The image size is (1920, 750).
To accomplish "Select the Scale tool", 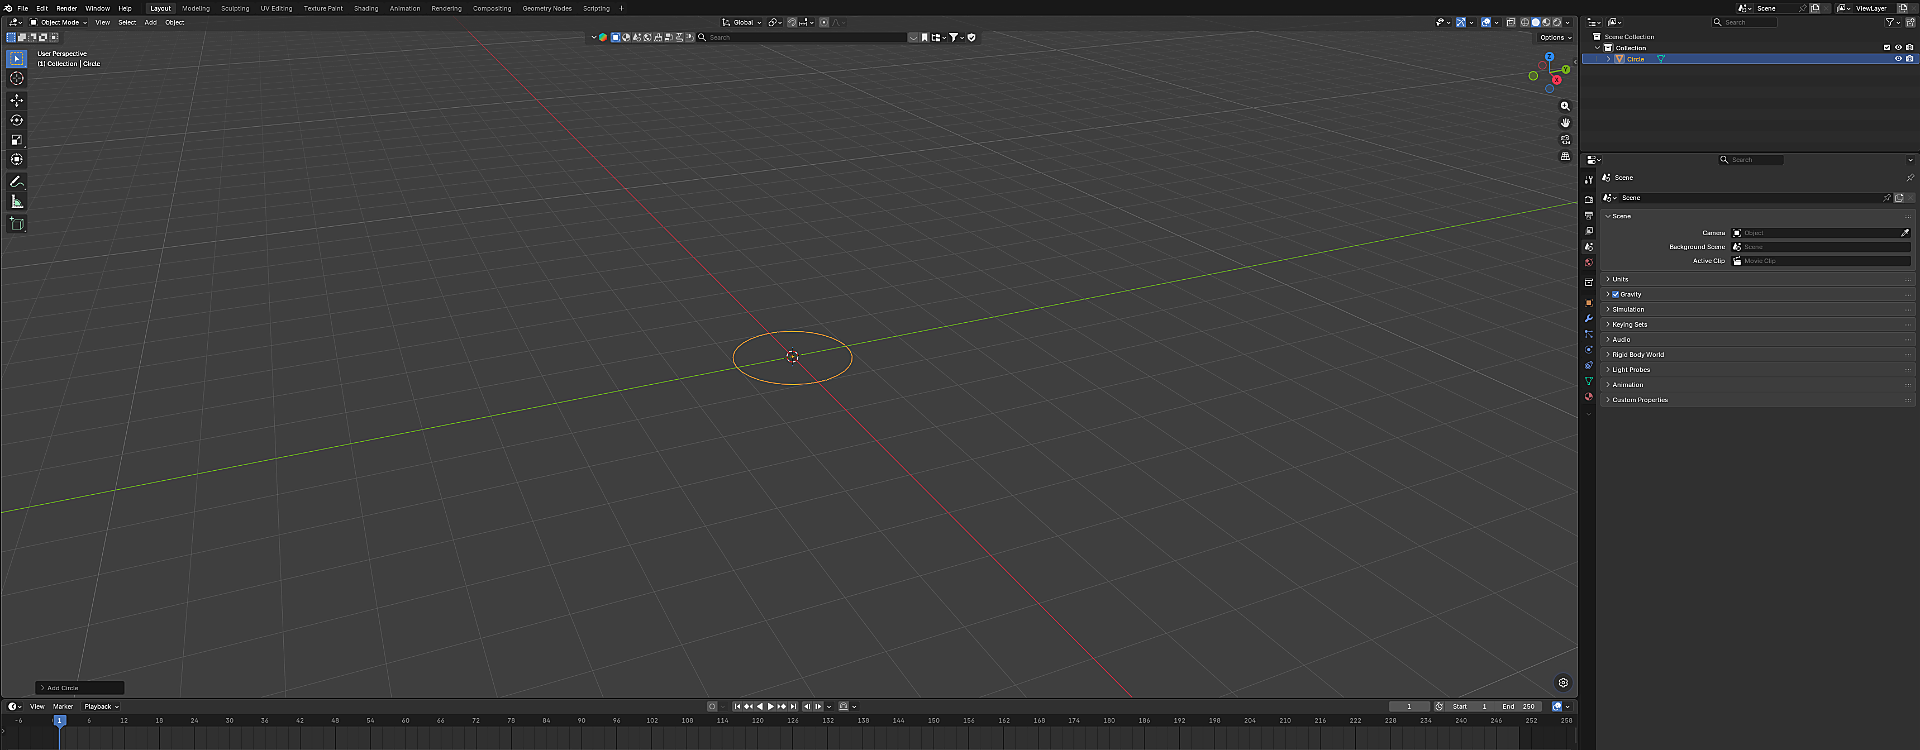I will coord(16,140).
